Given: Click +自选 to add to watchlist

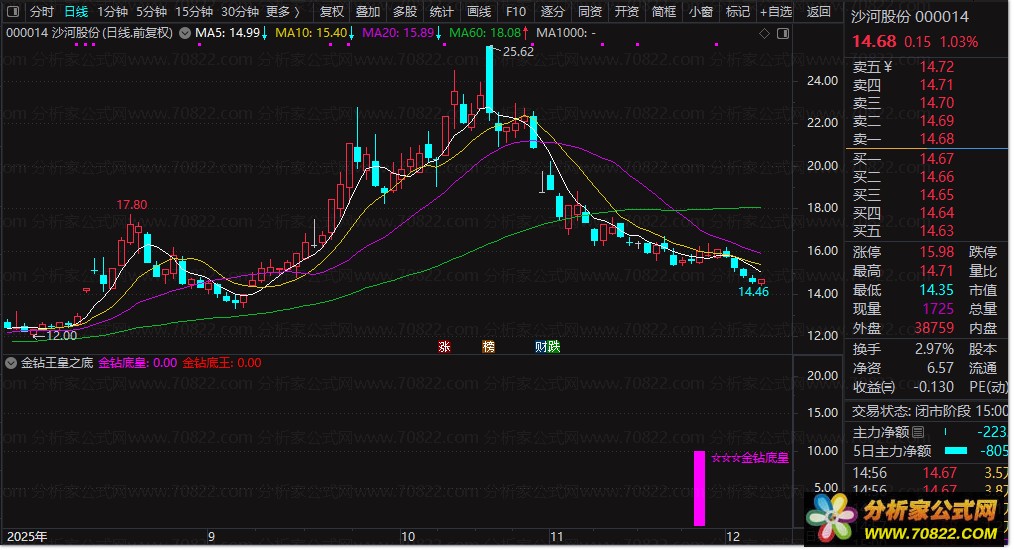Looking at the screenshot, I should coord(775,12).
